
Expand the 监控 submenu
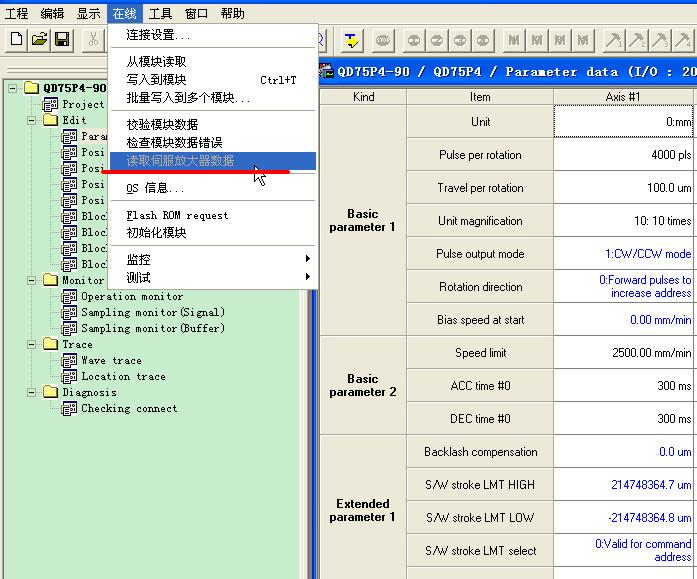pyautogui.click(x=216, y=259)
